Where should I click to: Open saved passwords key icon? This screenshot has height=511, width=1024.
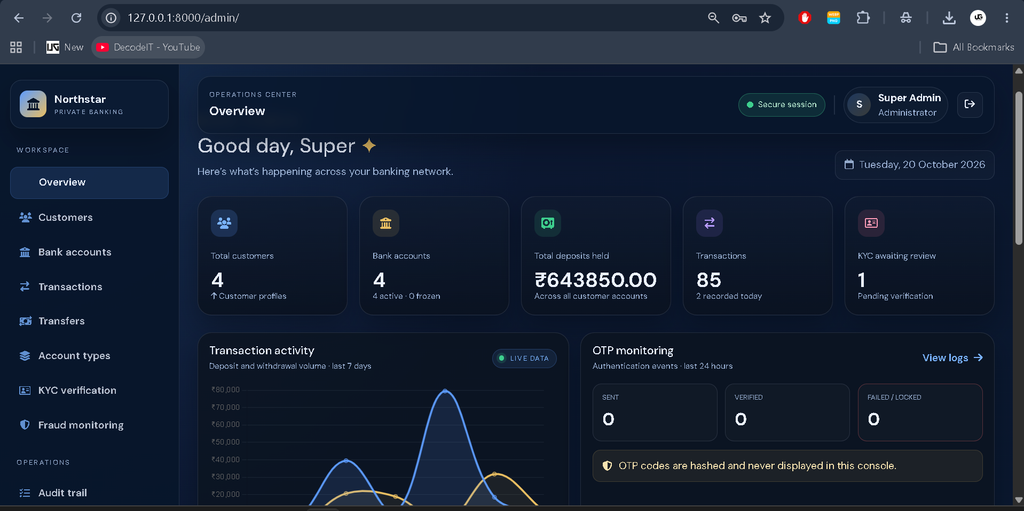click(739, 18)
